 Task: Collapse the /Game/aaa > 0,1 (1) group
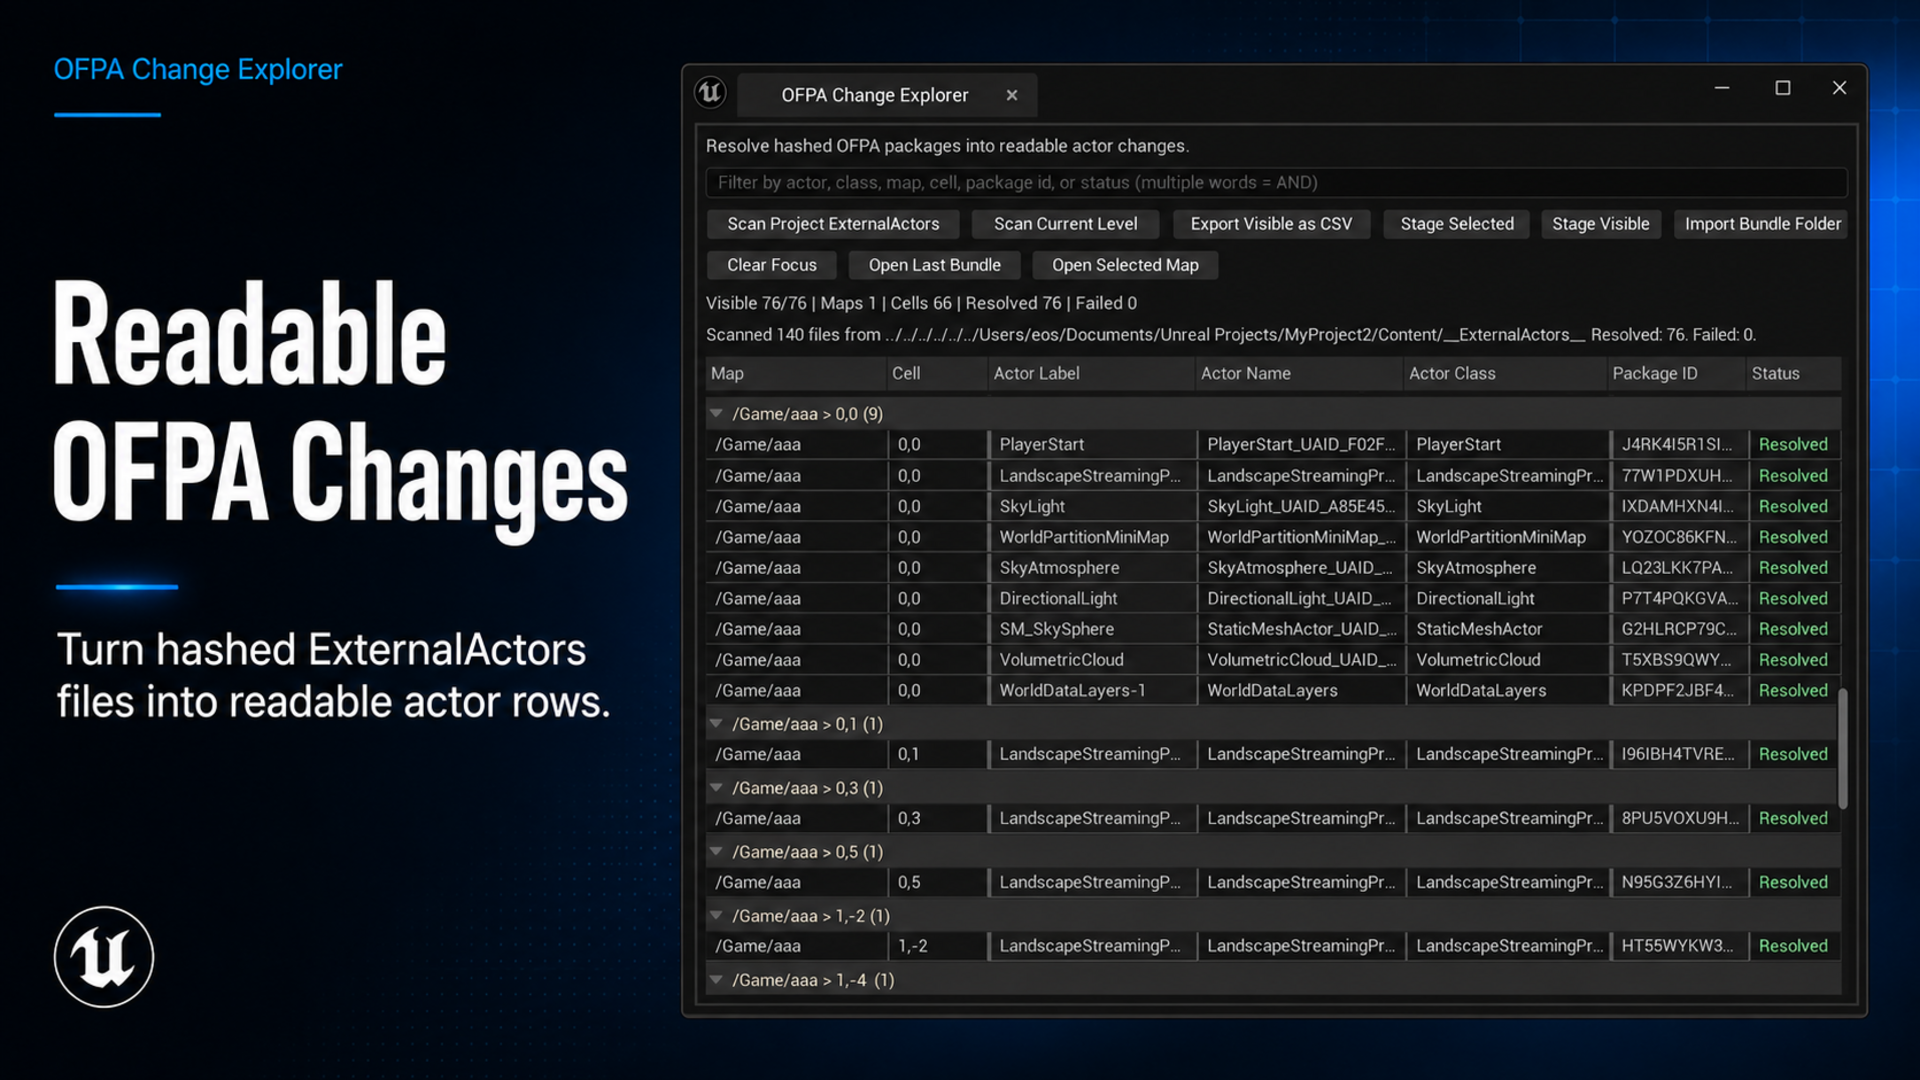(x=716, y=723)
